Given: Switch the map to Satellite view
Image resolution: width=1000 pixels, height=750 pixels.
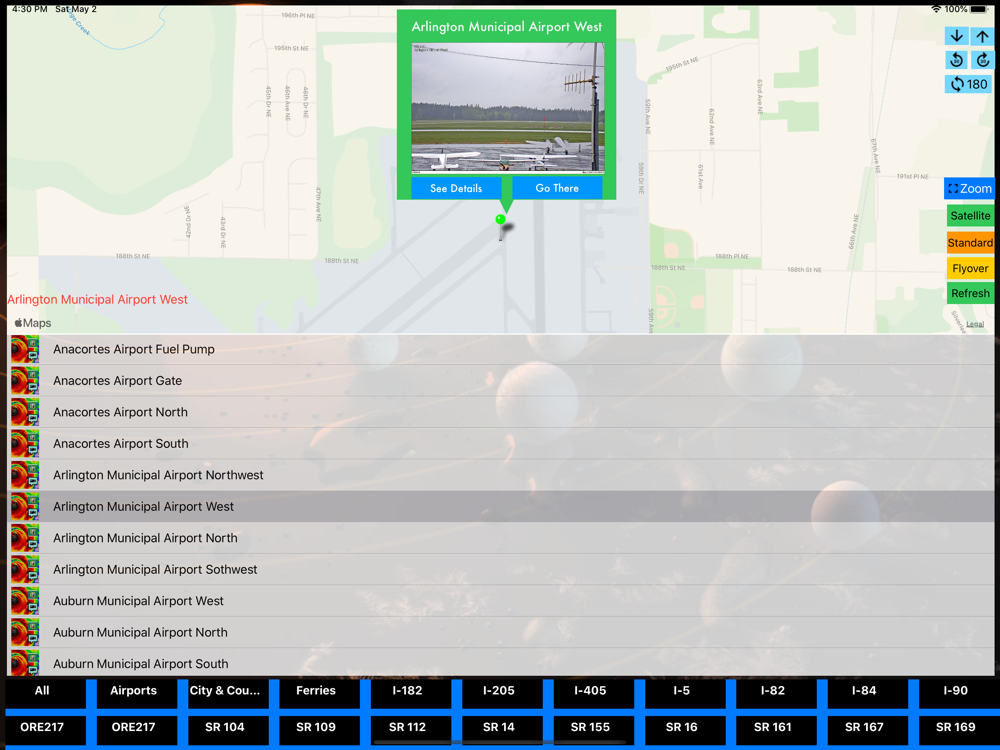Looking at the screenshot, I should click(x=970, y=216).
